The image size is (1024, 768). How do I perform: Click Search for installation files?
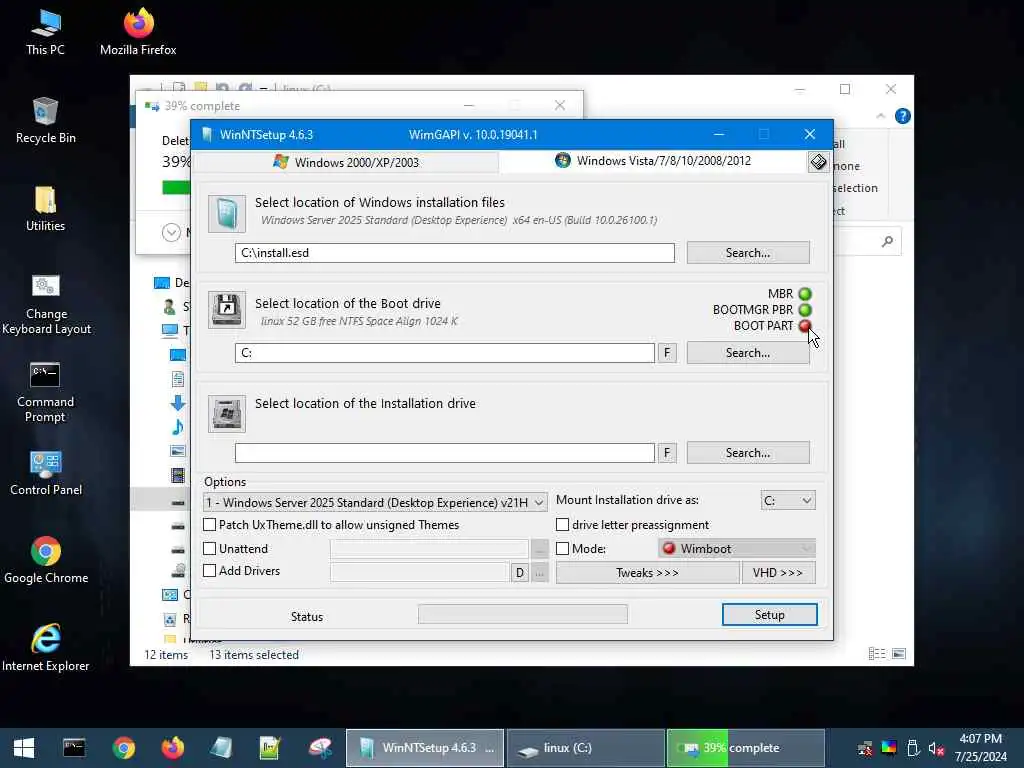point(748,253)
